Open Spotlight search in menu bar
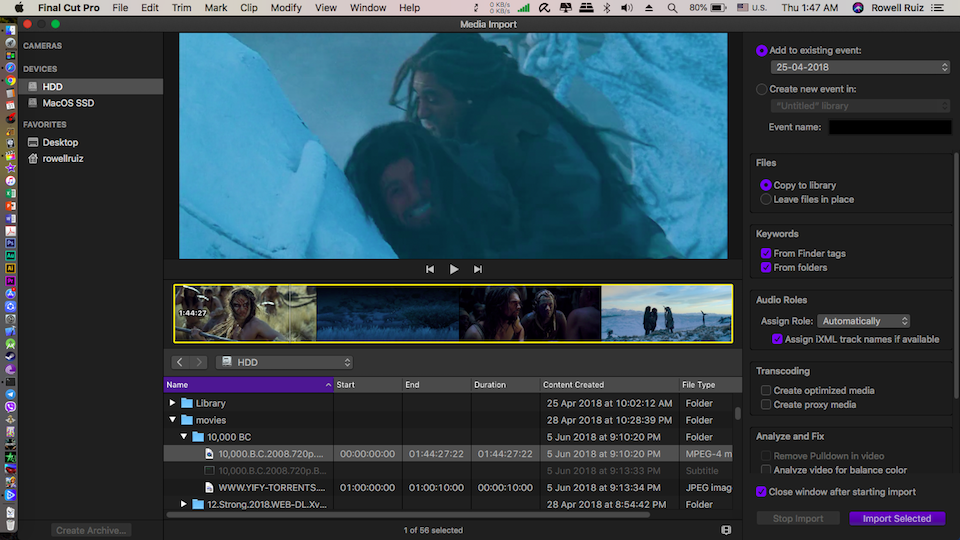960x540 pixels. tap(672, 8)
